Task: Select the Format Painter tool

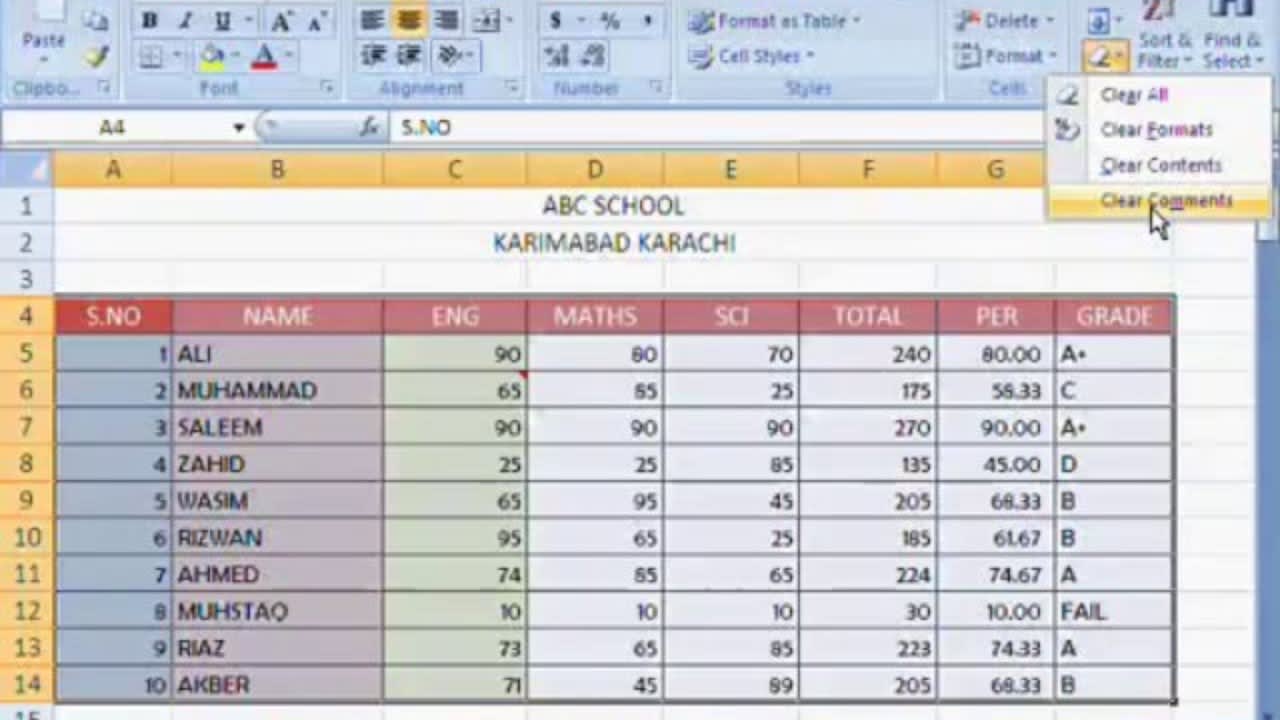Action: click(96, 57)
